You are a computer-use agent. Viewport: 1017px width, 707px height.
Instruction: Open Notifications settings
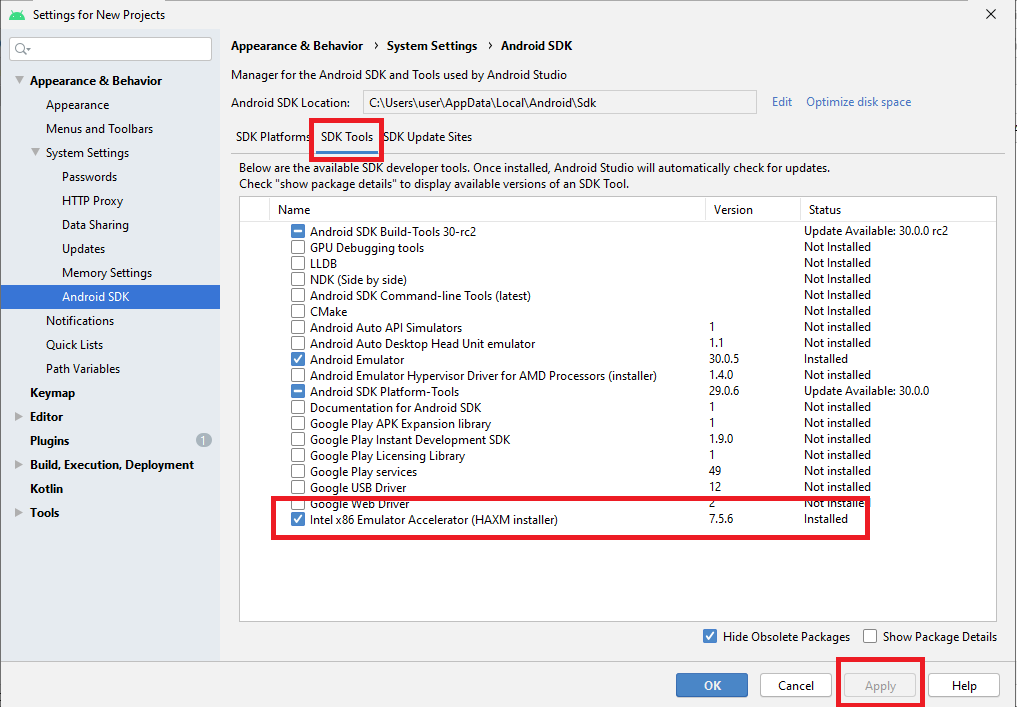pyautogui.click(x=80, y=320)
